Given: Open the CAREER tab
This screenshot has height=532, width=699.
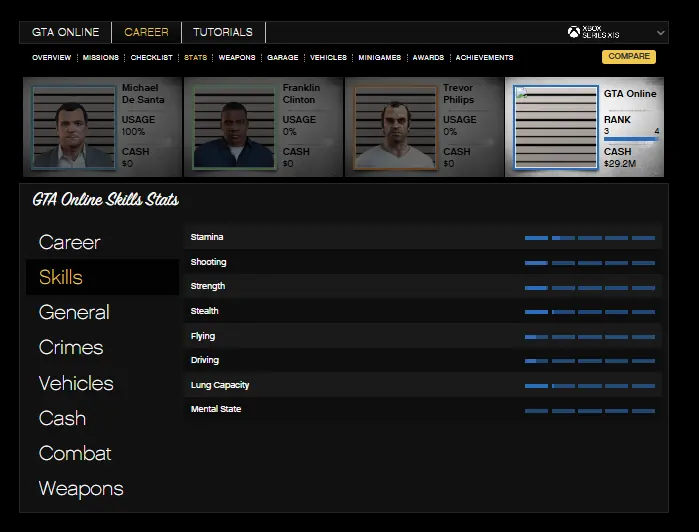Looking at the screenshot, I should [146, 32].
